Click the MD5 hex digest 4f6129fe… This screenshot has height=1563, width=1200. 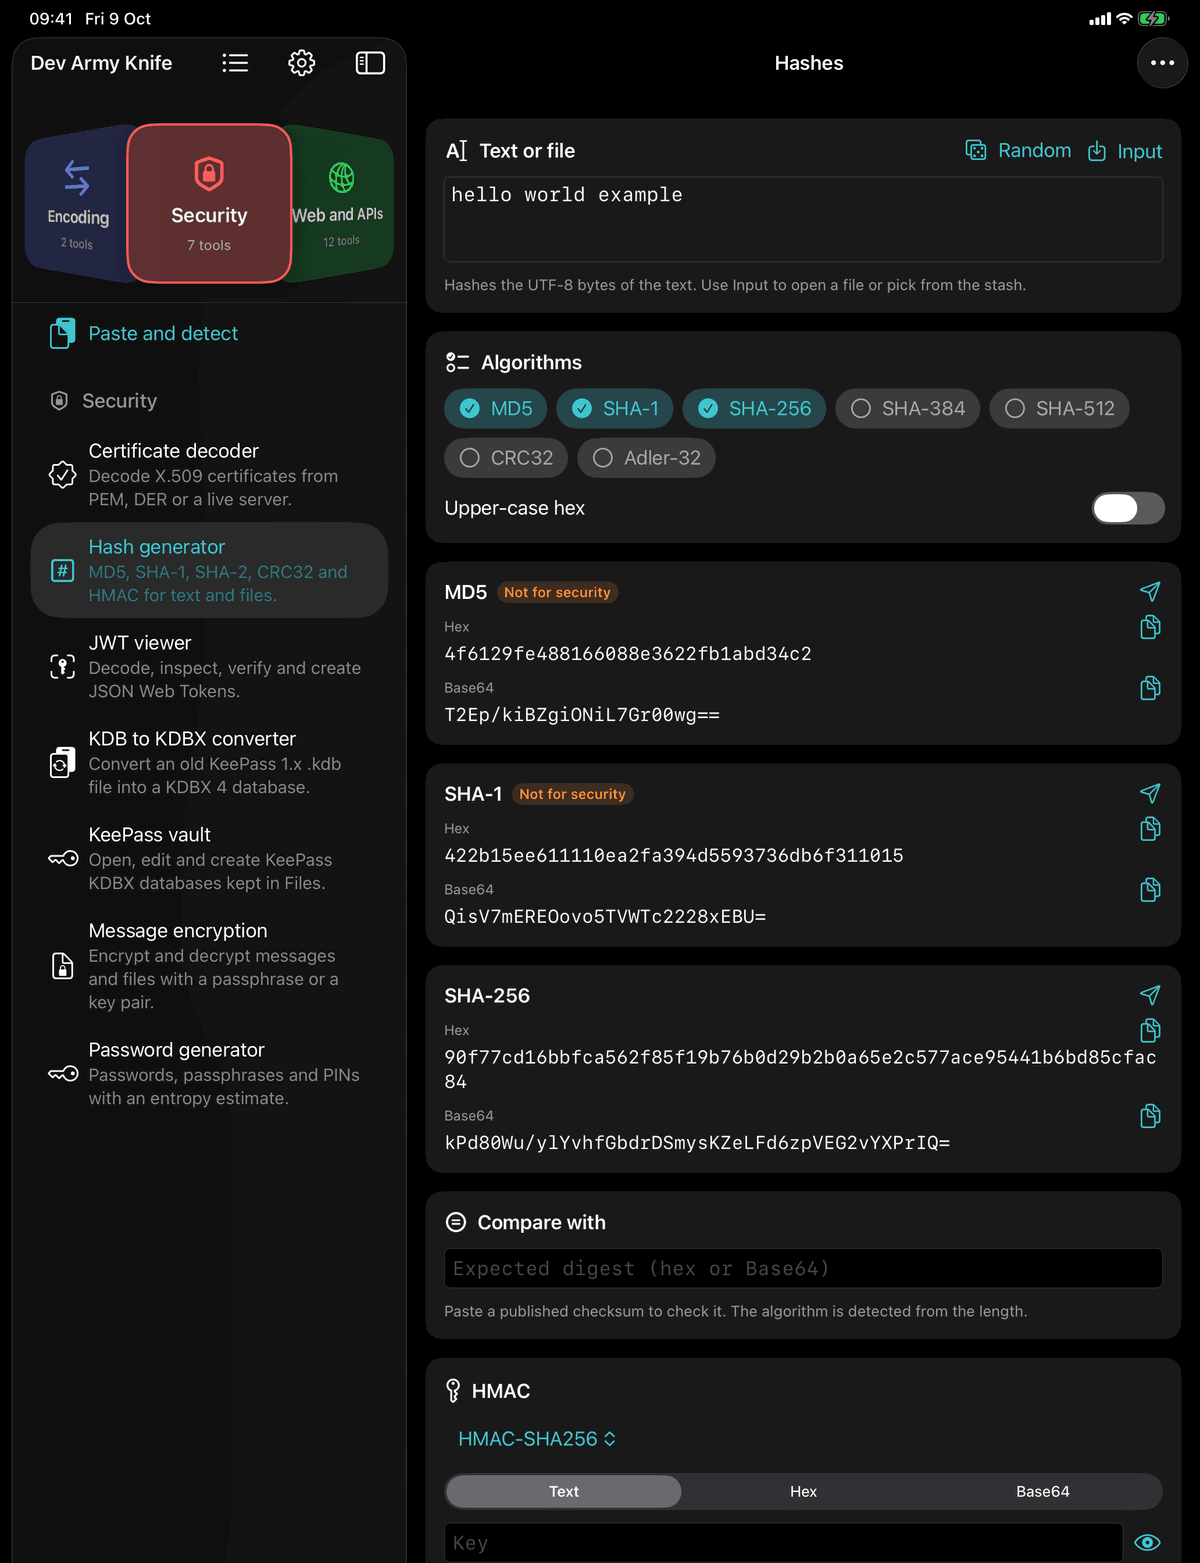click(628, 654)
